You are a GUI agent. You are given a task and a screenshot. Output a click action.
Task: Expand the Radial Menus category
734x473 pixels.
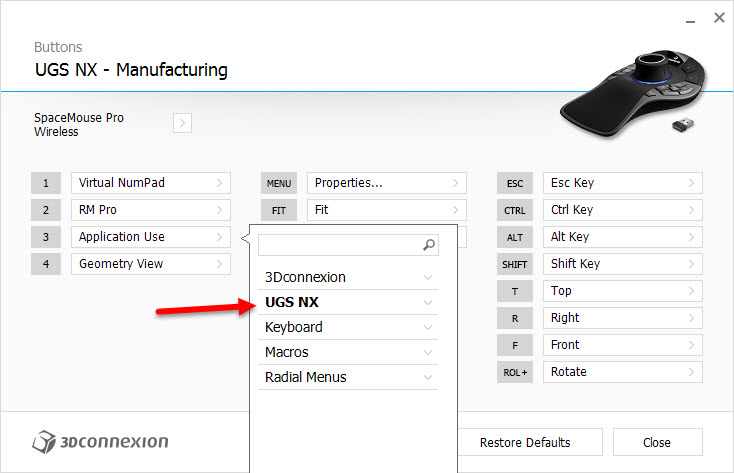[x=348, y=377]
